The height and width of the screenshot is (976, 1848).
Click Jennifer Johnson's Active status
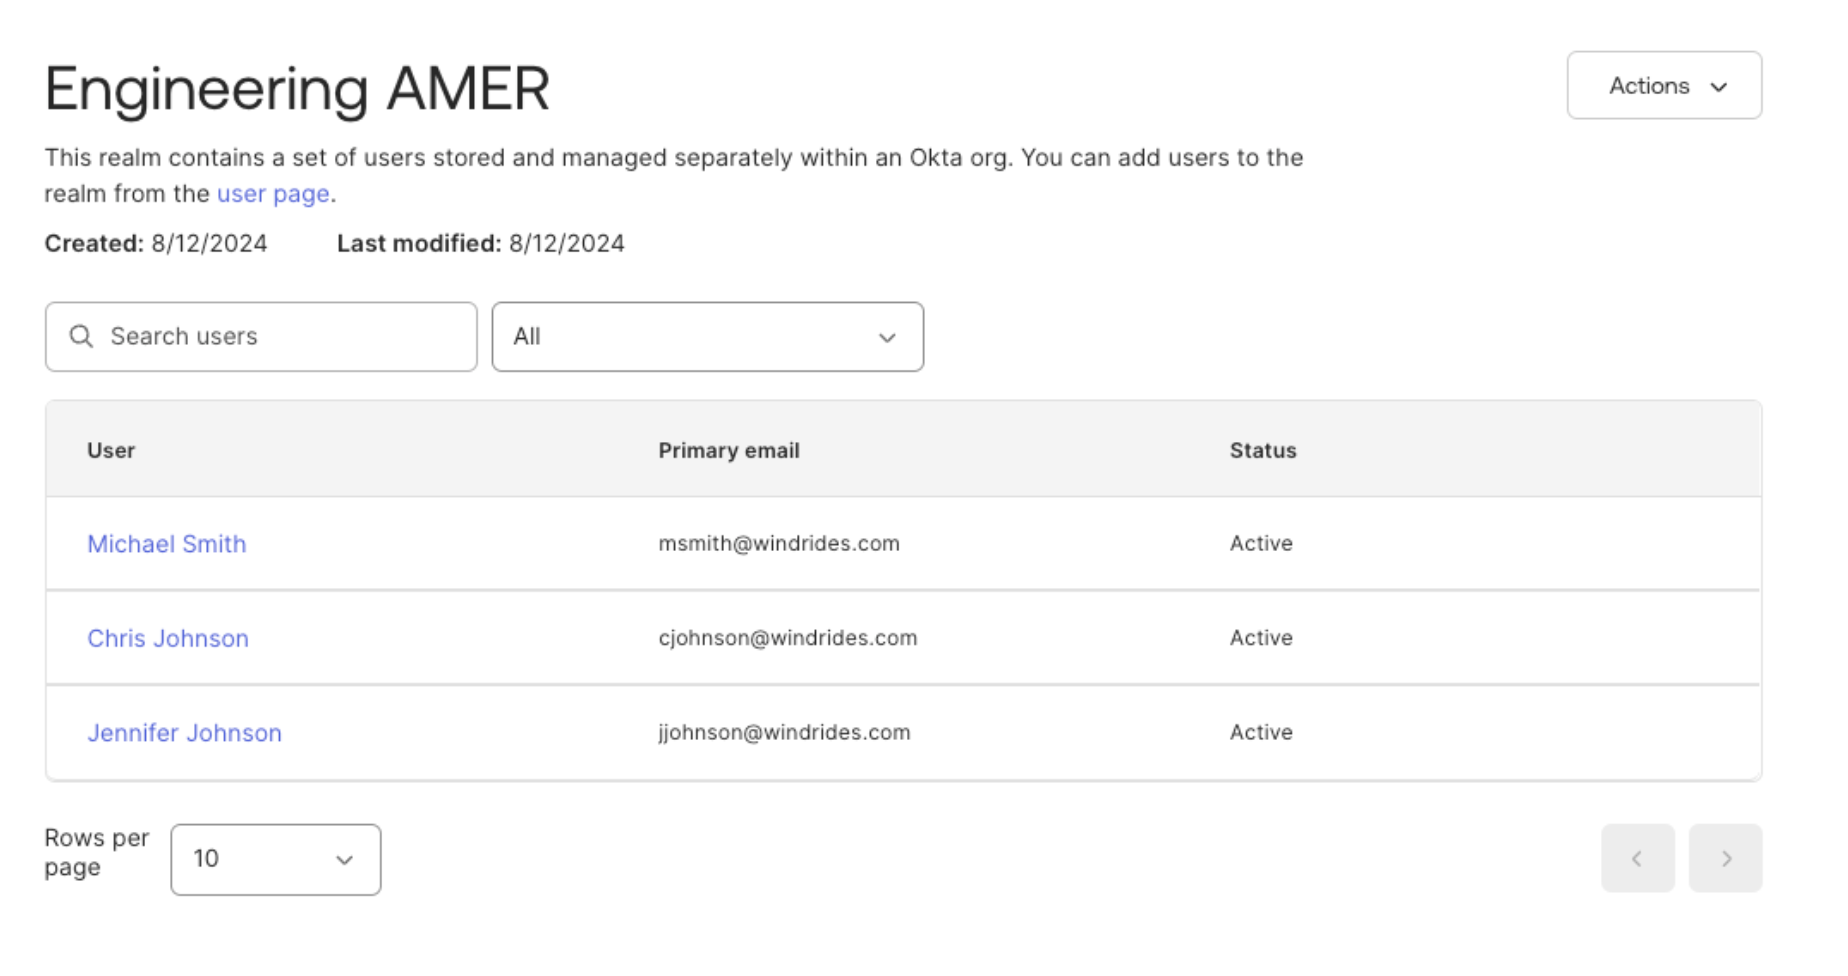[1260, 732]
